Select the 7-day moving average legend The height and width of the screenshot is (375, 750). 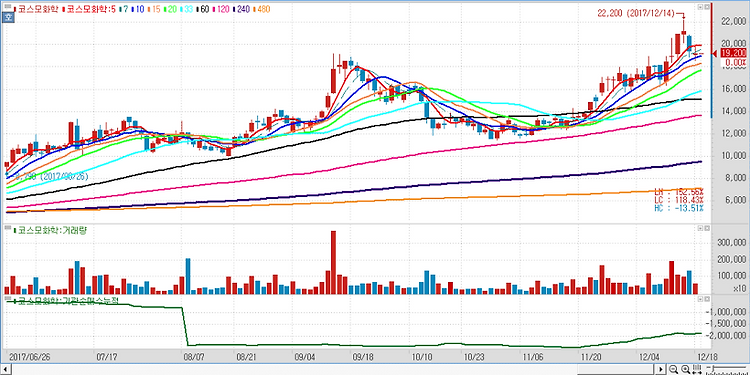[x=124, y=9]
